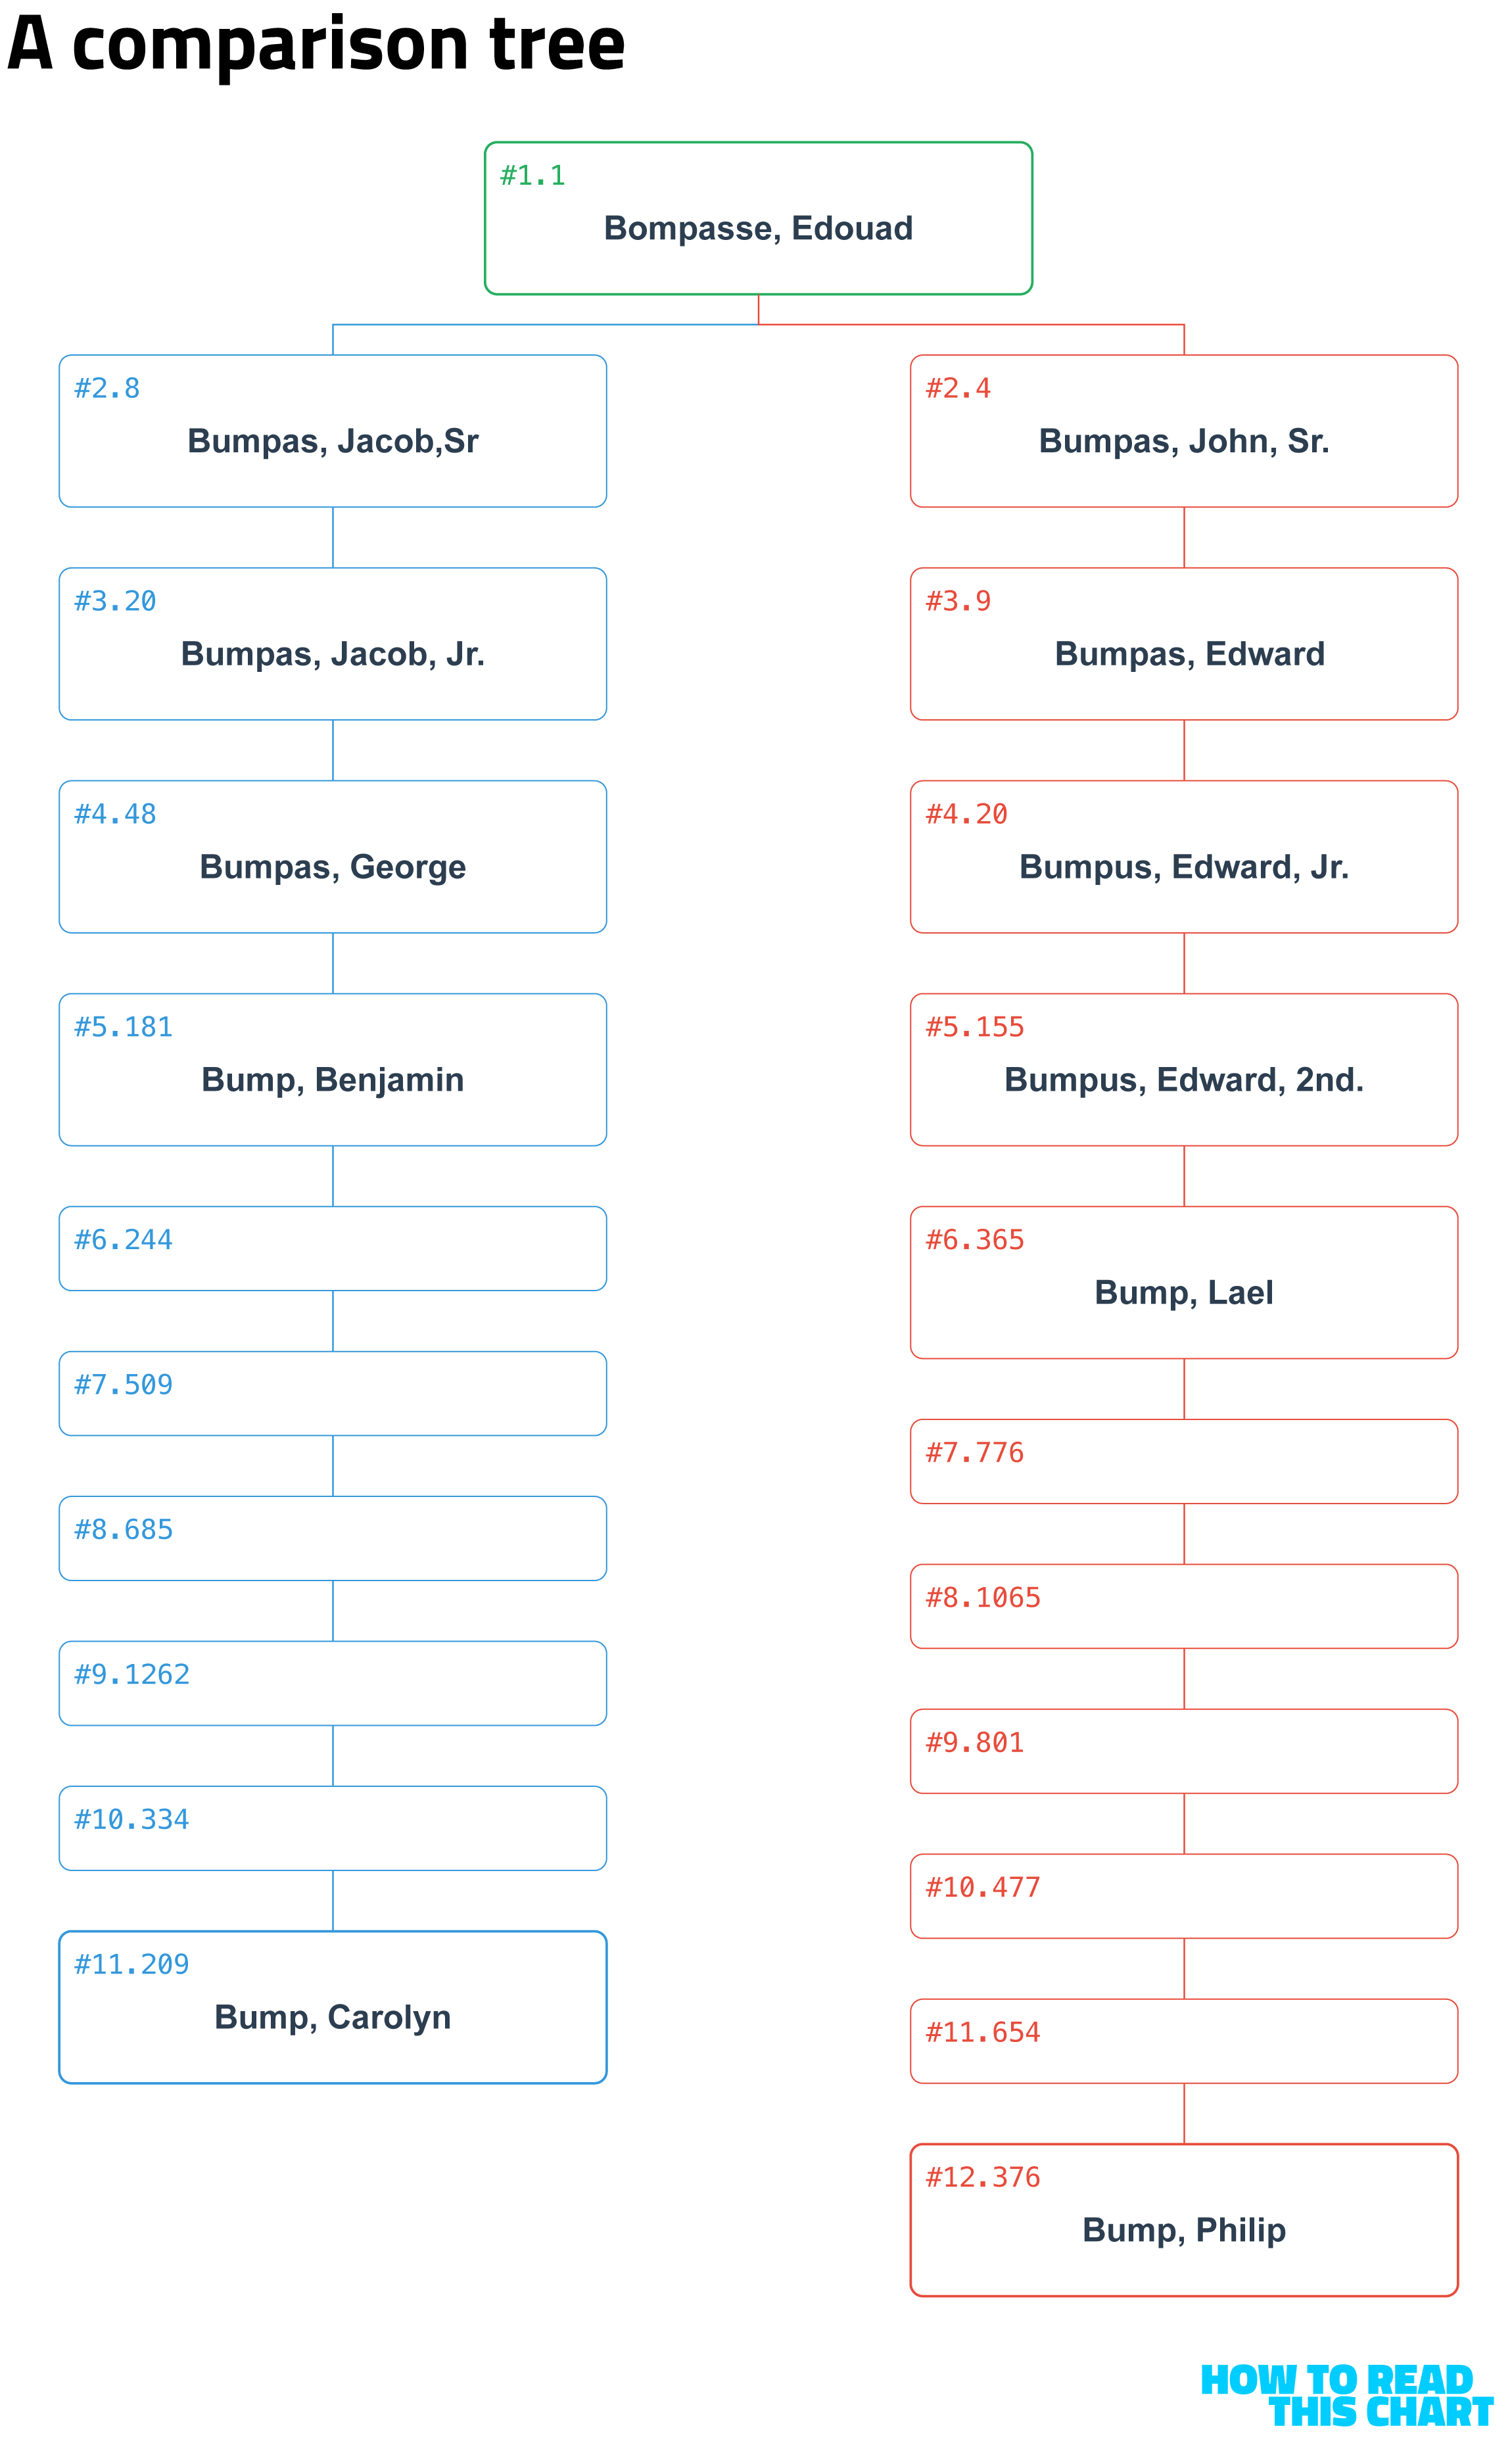Click the Bump, Lael node

point(1184,1283)
